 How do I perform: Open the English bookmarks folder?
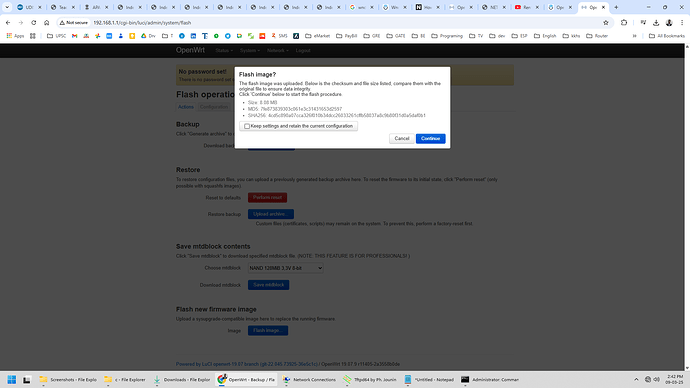[x=546, y=36]
